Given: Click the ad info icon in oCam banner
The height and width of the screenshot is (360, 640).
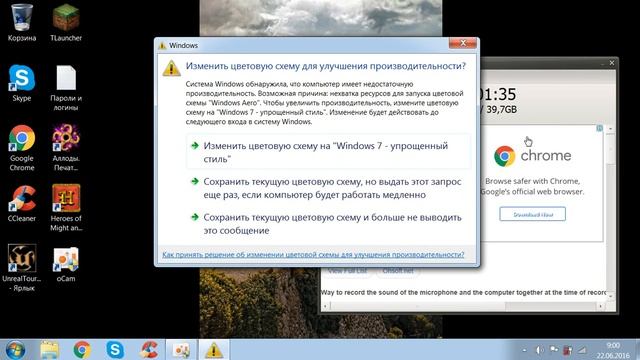Looking at the screenshot, I should (599, 129).
